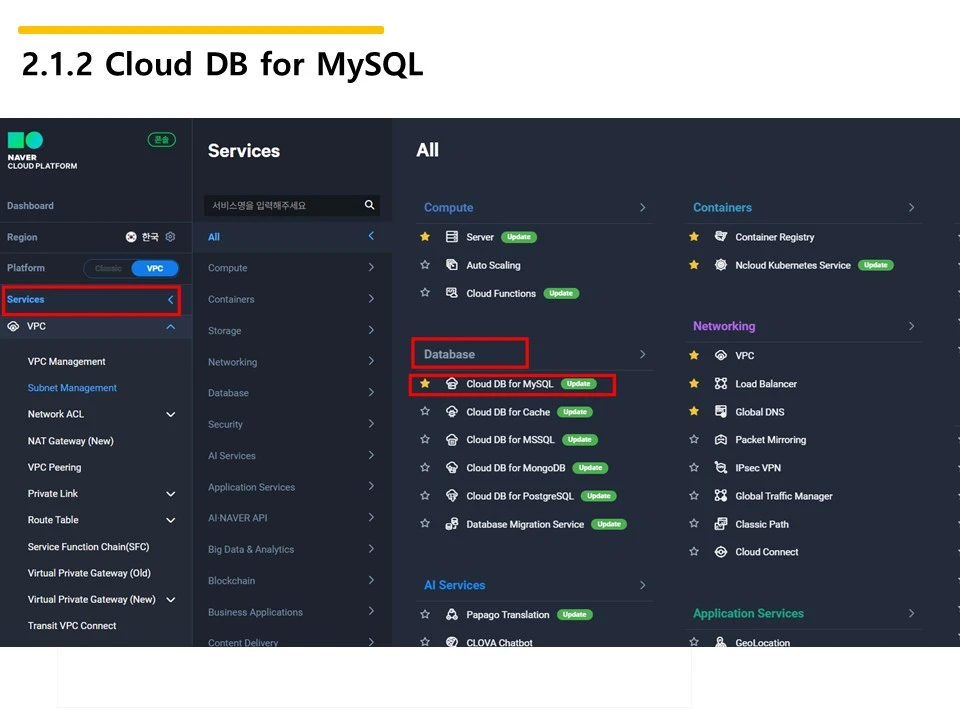Favorite Packet Mirroring with its star
This screenshot has height=720, width=960.
694,439
